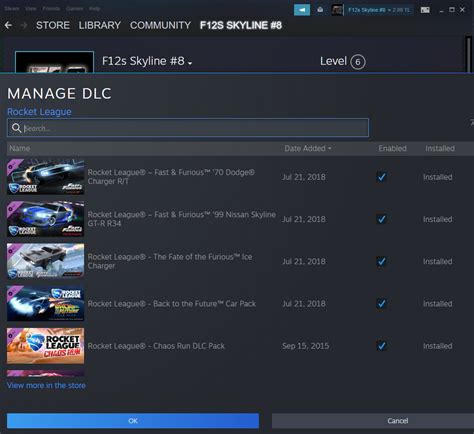
Task: Expand the F12s Skyline #8 profile name dropdown
Action: (190, 63)
